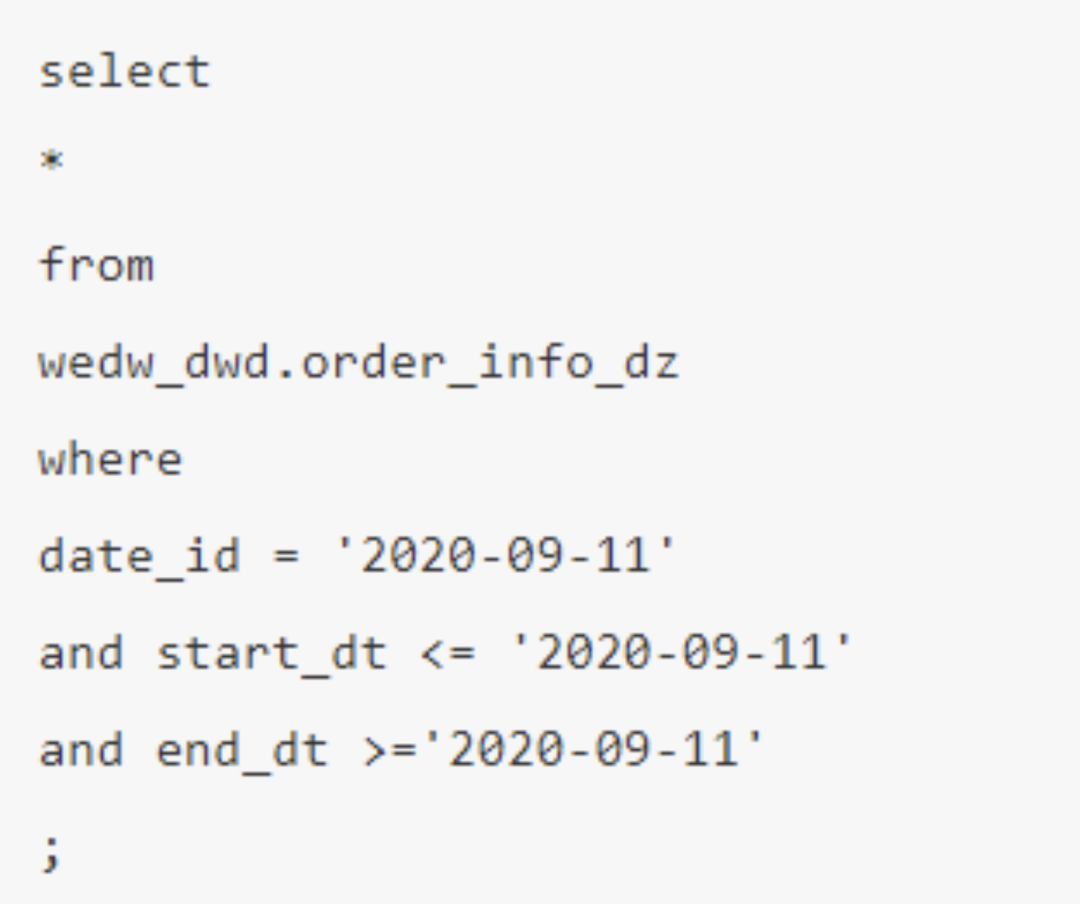This screenshot has width=1080, height=904.
Task: Click the "date_id" column name
Action: pyautogui.click(x=140, y=555)
